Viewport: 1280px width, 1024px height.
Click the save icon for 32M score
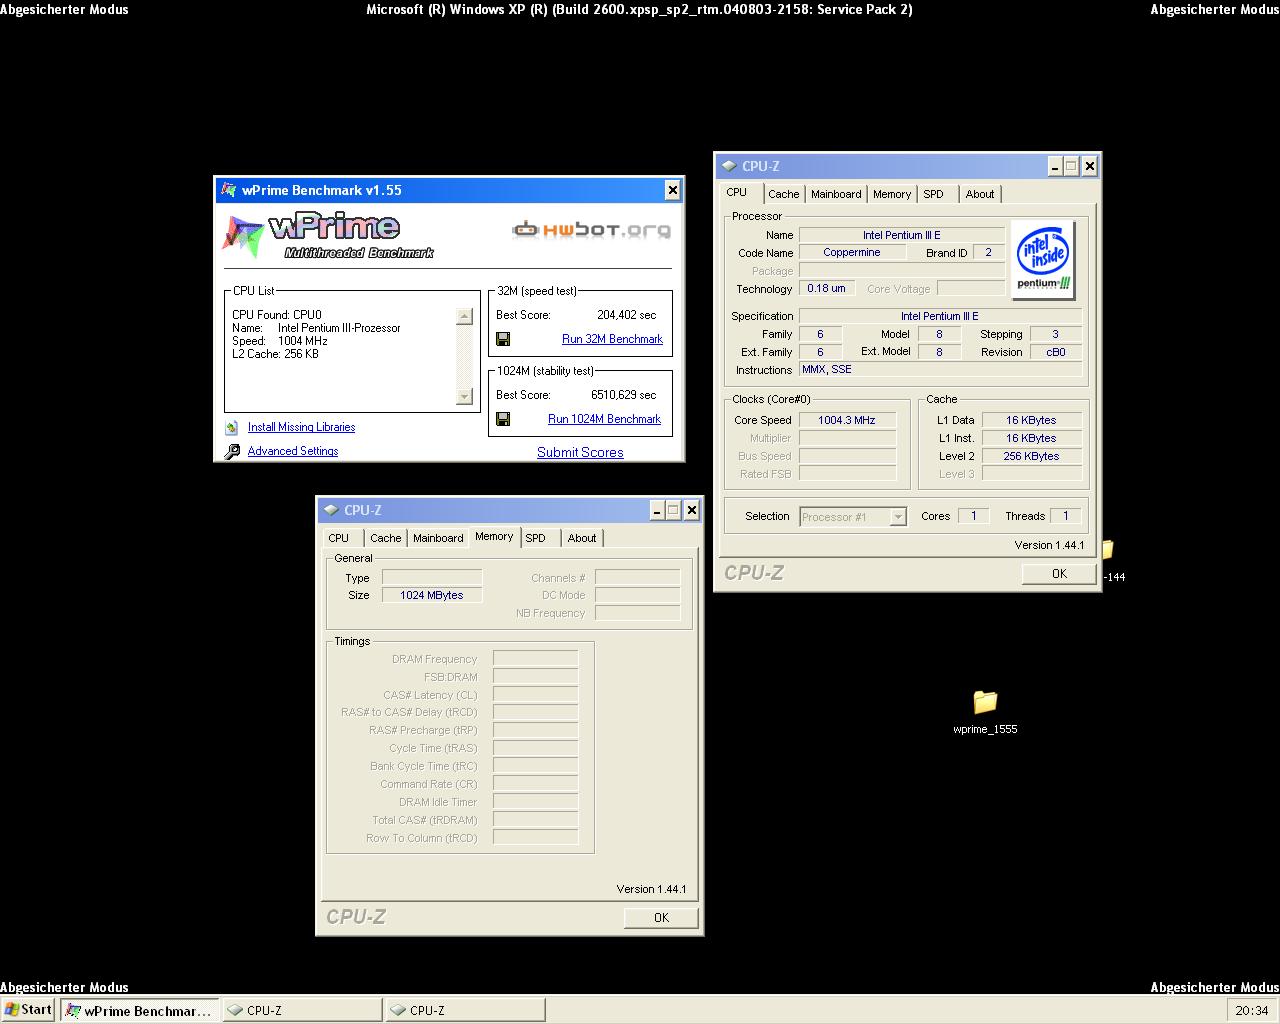[x=503, y=339]
